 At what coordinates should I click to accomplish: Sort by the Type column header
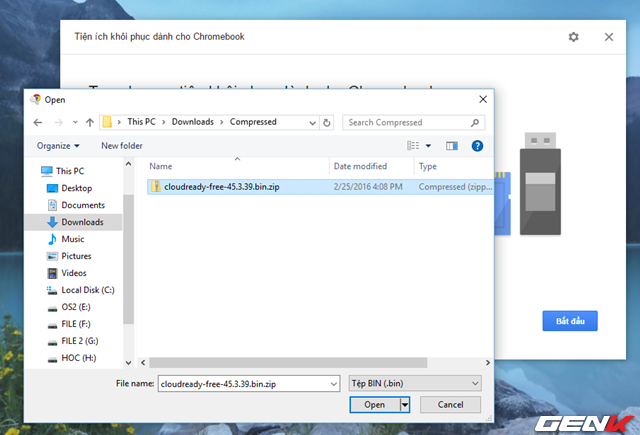427,166
